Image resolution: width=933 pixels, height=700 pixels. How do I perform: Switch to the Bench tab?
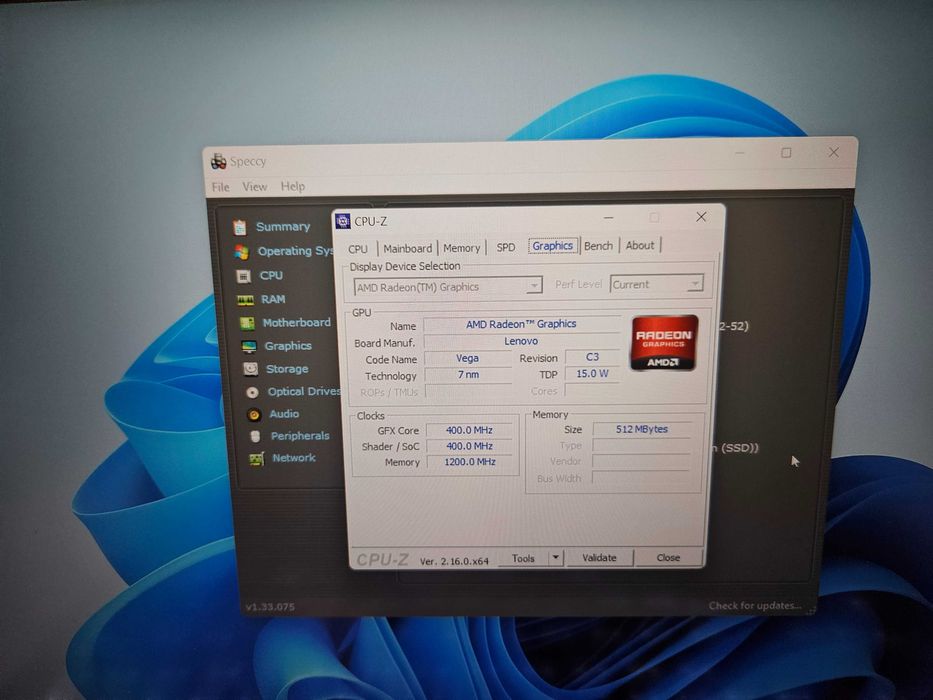pos(598,246)
